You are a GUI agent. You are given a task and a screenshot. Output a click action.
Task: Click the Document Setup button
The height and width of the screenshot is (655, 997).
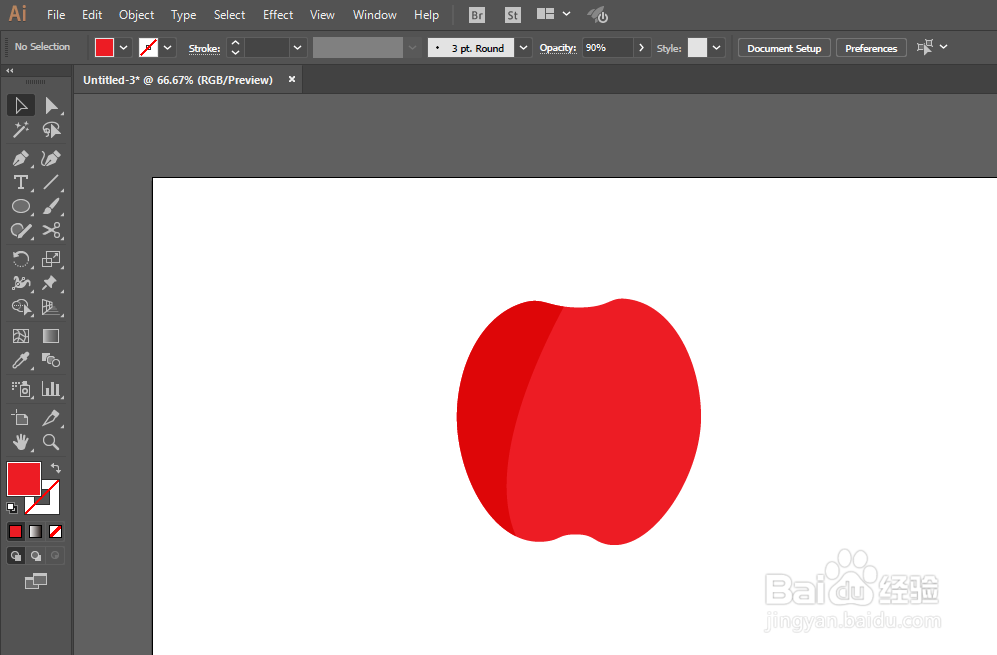[x=784, y=48]
